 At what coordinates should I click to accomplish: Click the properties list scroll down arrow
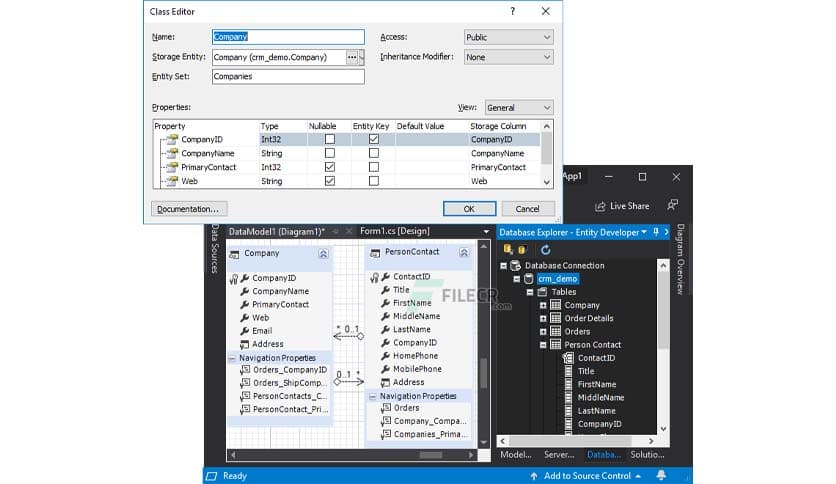click(x=546, y=182)
